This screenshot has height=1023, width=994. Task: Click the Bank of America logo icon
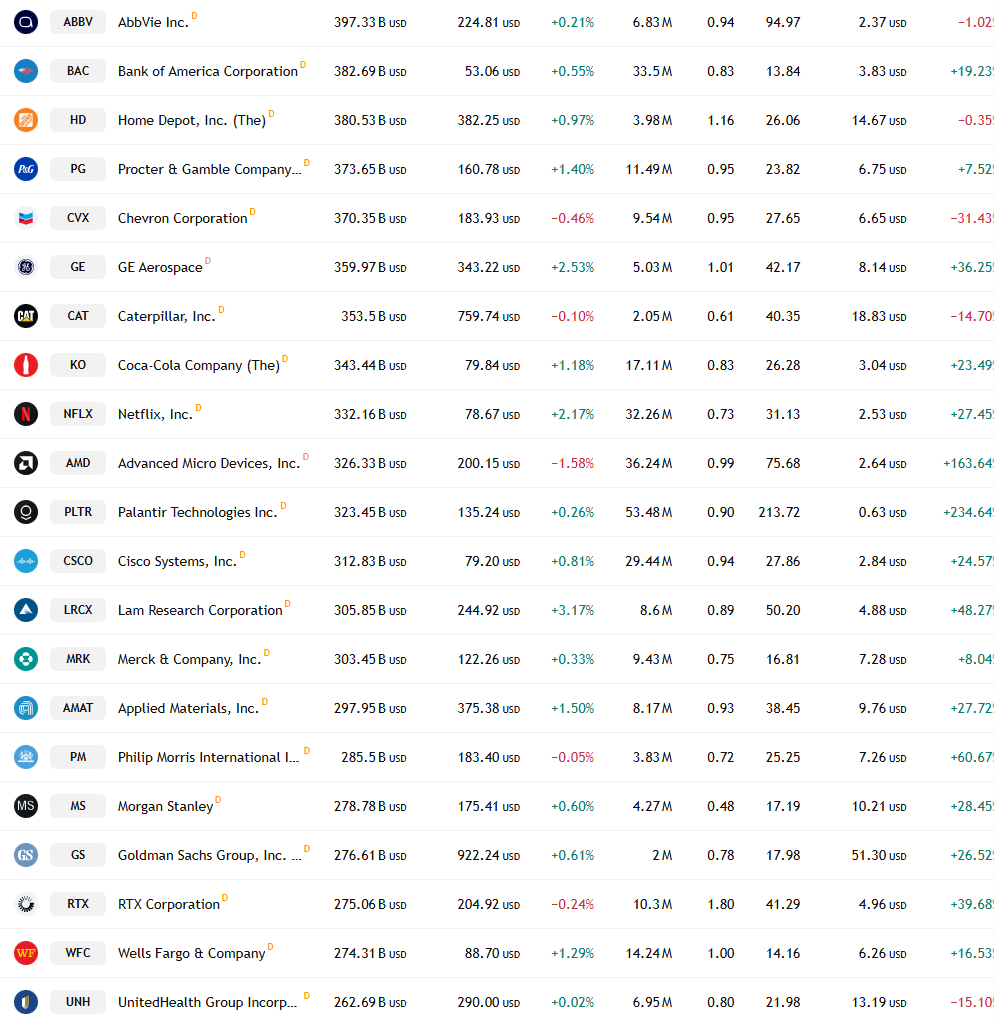click(x=26, y=71)
